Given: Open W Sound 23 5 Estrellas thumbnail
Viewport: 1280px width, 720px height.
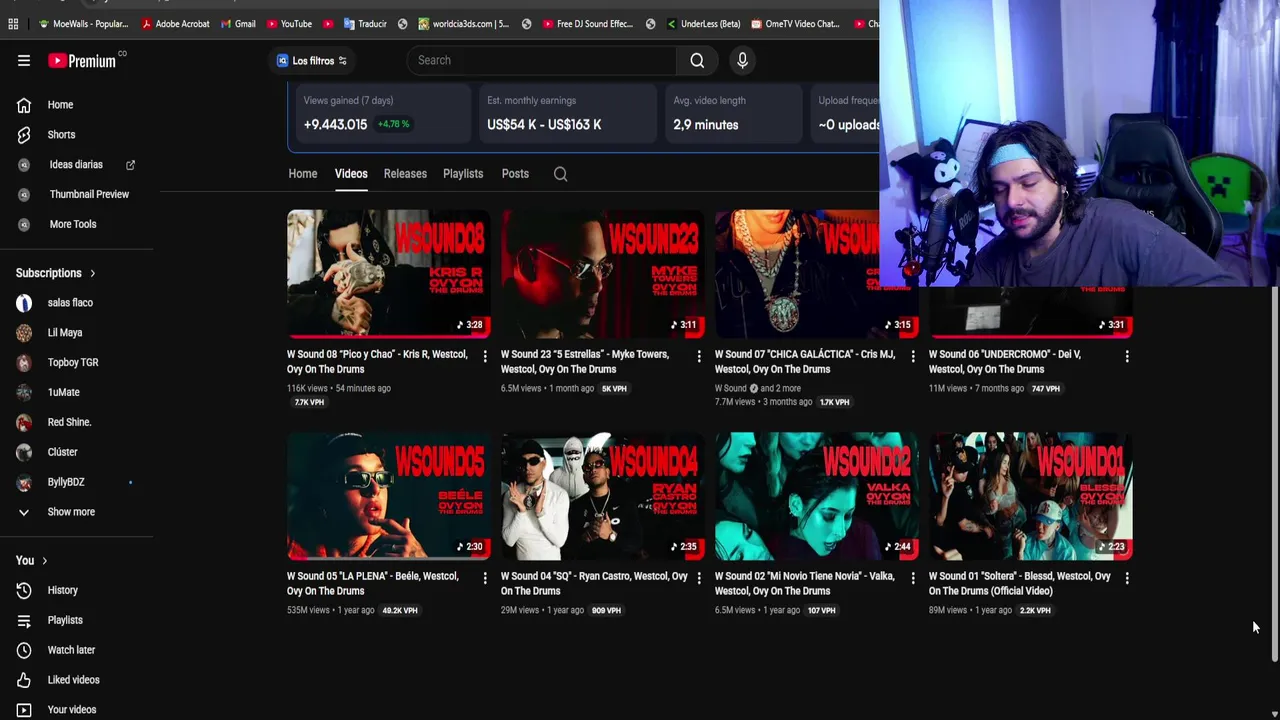Looking at the screenshot, I should point(603,274).
